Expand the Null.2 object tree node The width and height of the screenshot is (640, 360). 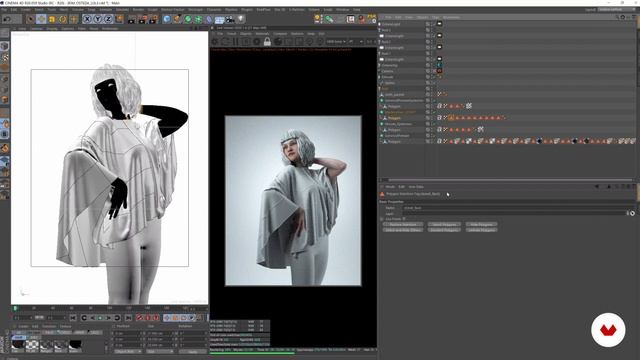[379, 42]
